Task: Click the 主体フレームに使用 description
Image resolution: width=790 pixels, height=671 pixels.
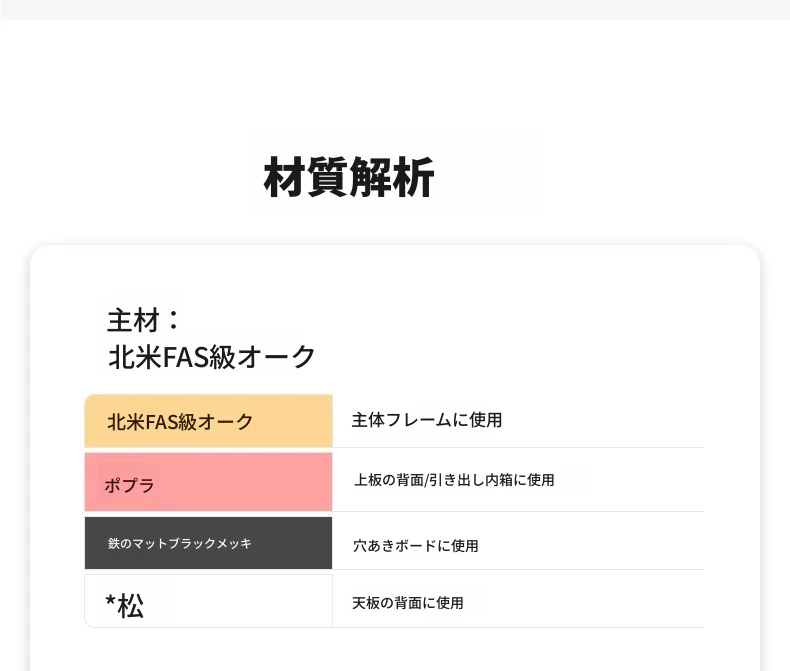Action: click(427, 420)
